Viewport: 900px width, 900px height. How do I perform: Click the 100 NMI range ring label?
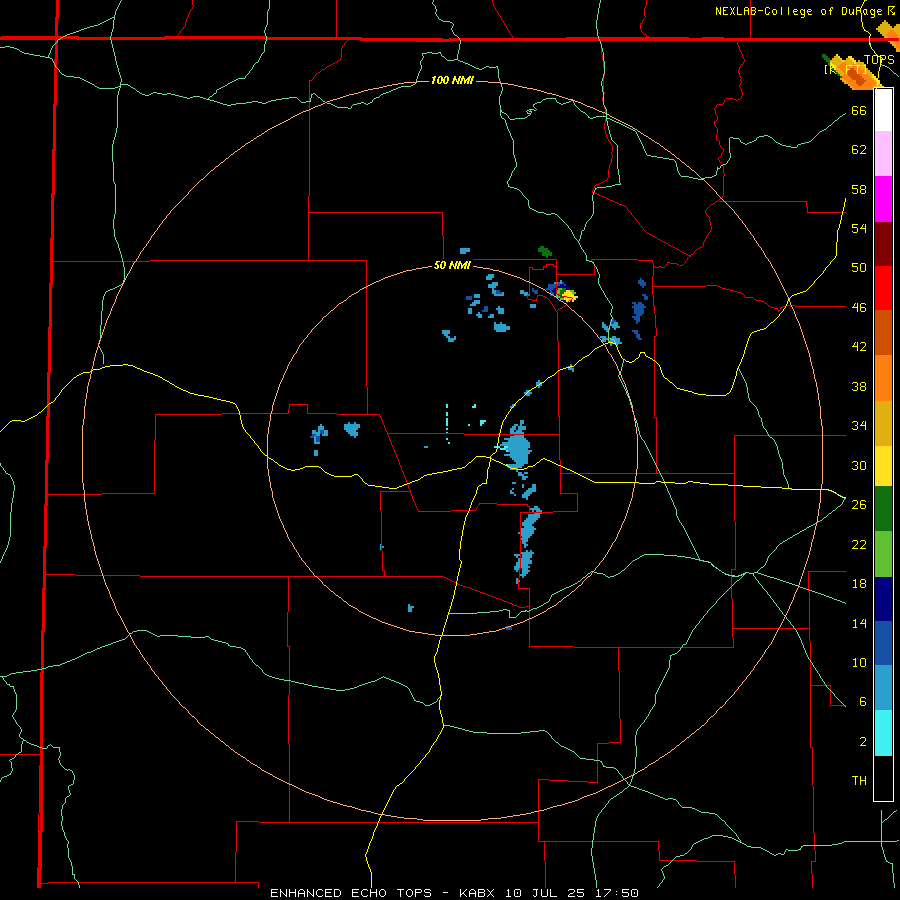coord(452,80)
